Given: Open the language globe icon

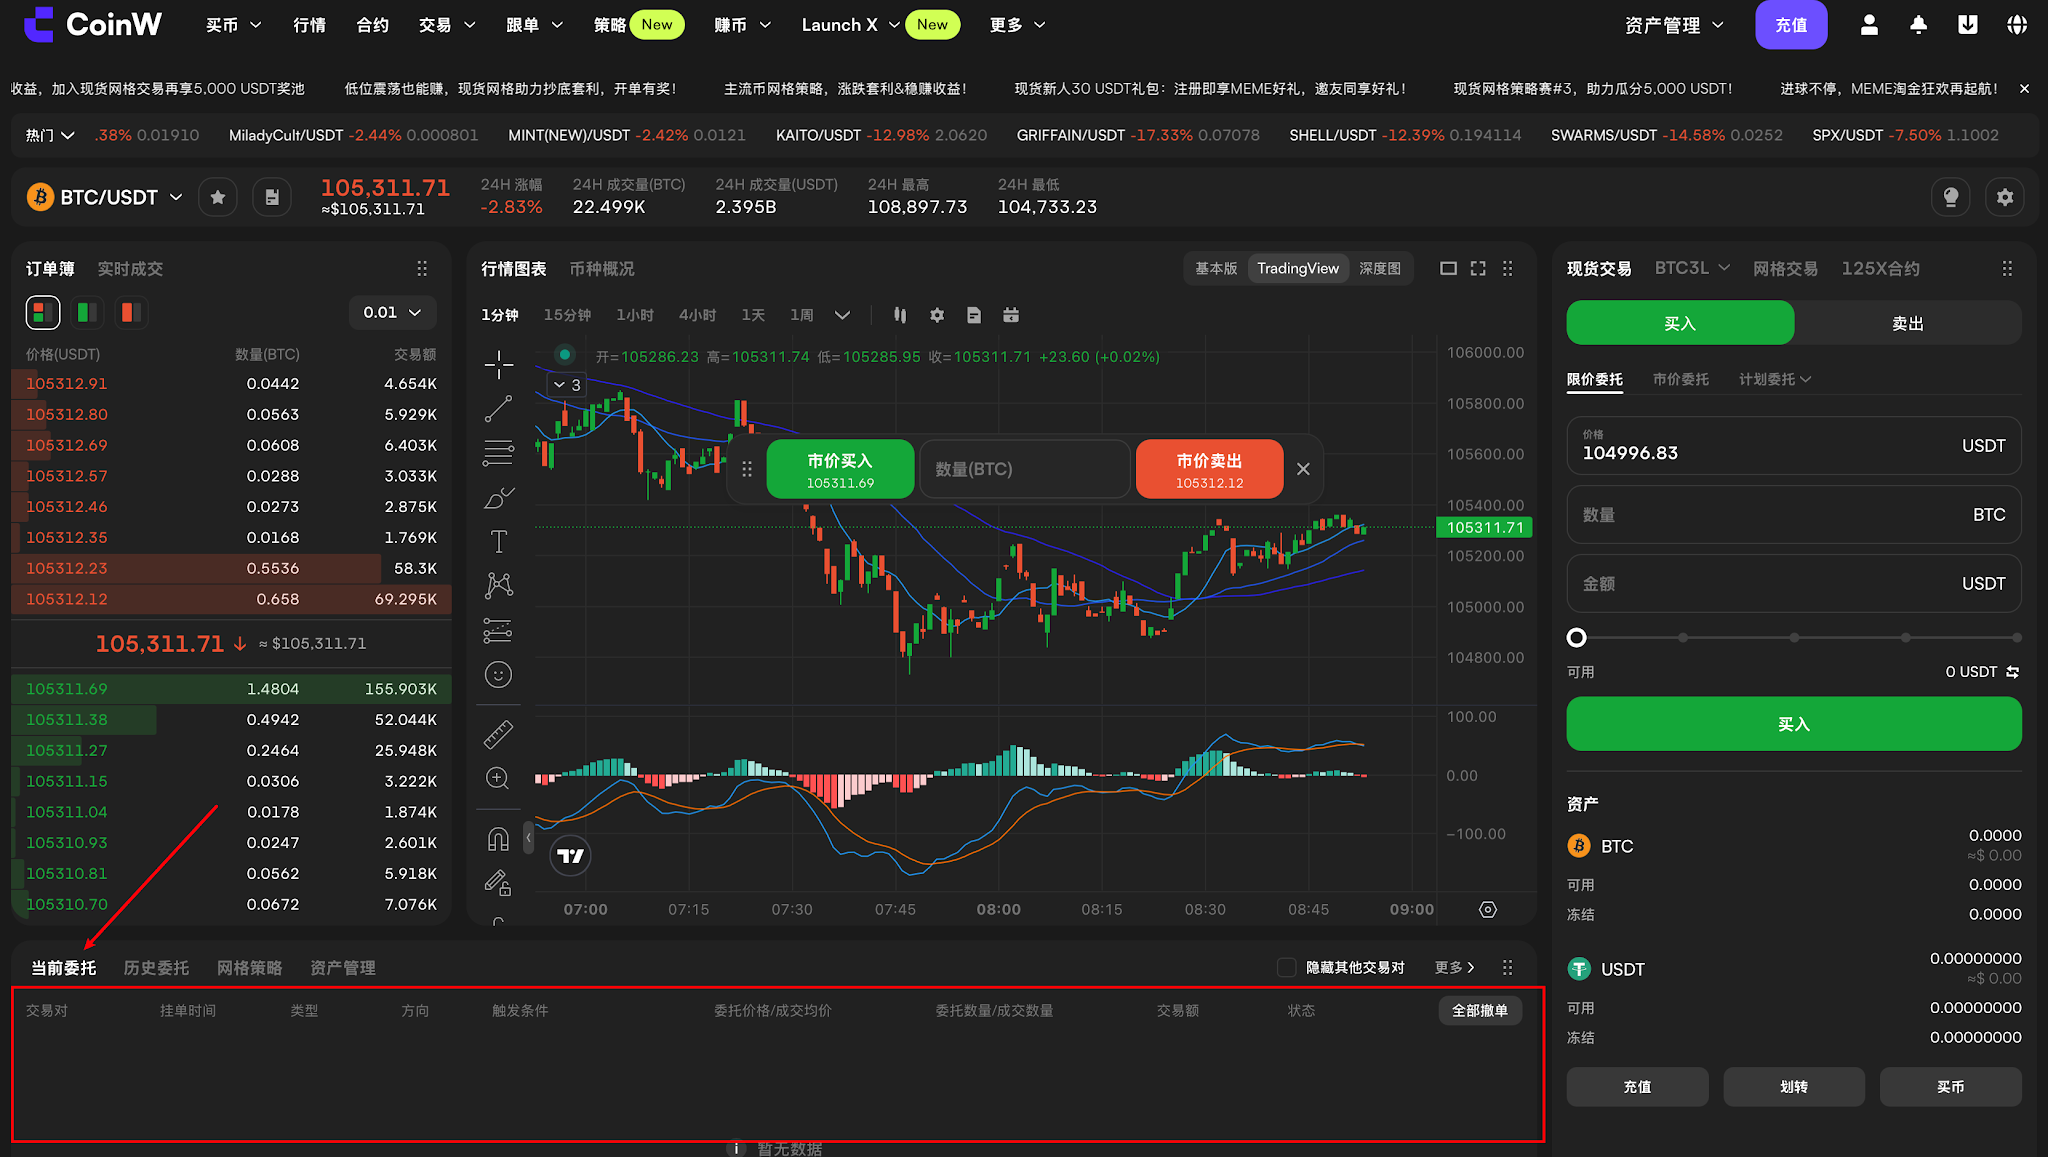Looking at the screenshot, I should [x=2017, y=25].
